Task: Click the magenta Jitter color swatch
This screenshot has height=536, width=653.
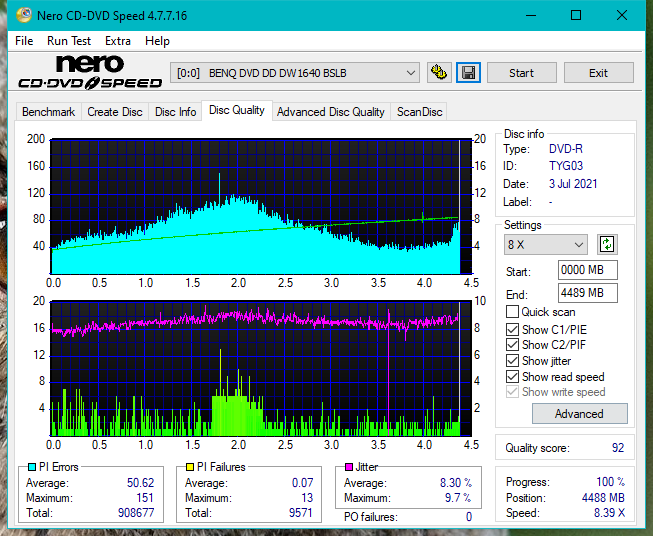Action: click(349, 467)
